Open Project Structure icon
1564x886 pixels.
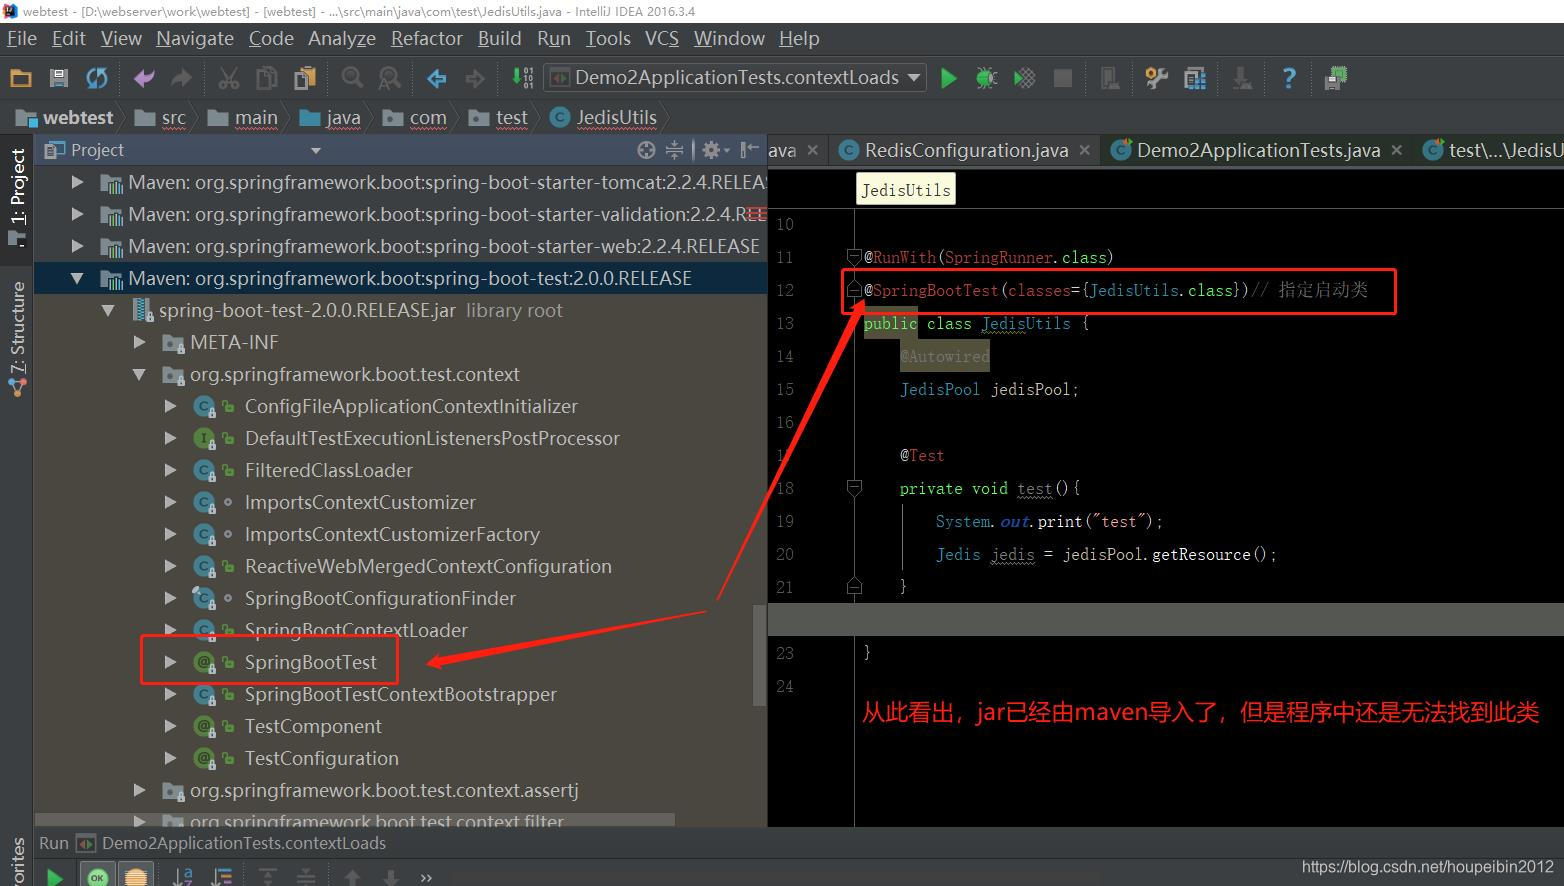click(1195, 78)
